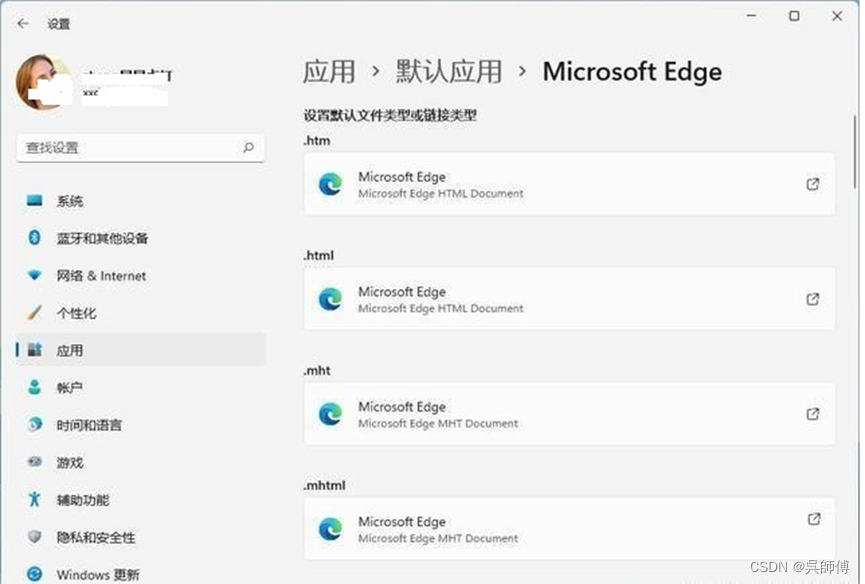Open the user profile avatar picture
The height and width of the screenshot is (584, 865).
pos(44,82)
